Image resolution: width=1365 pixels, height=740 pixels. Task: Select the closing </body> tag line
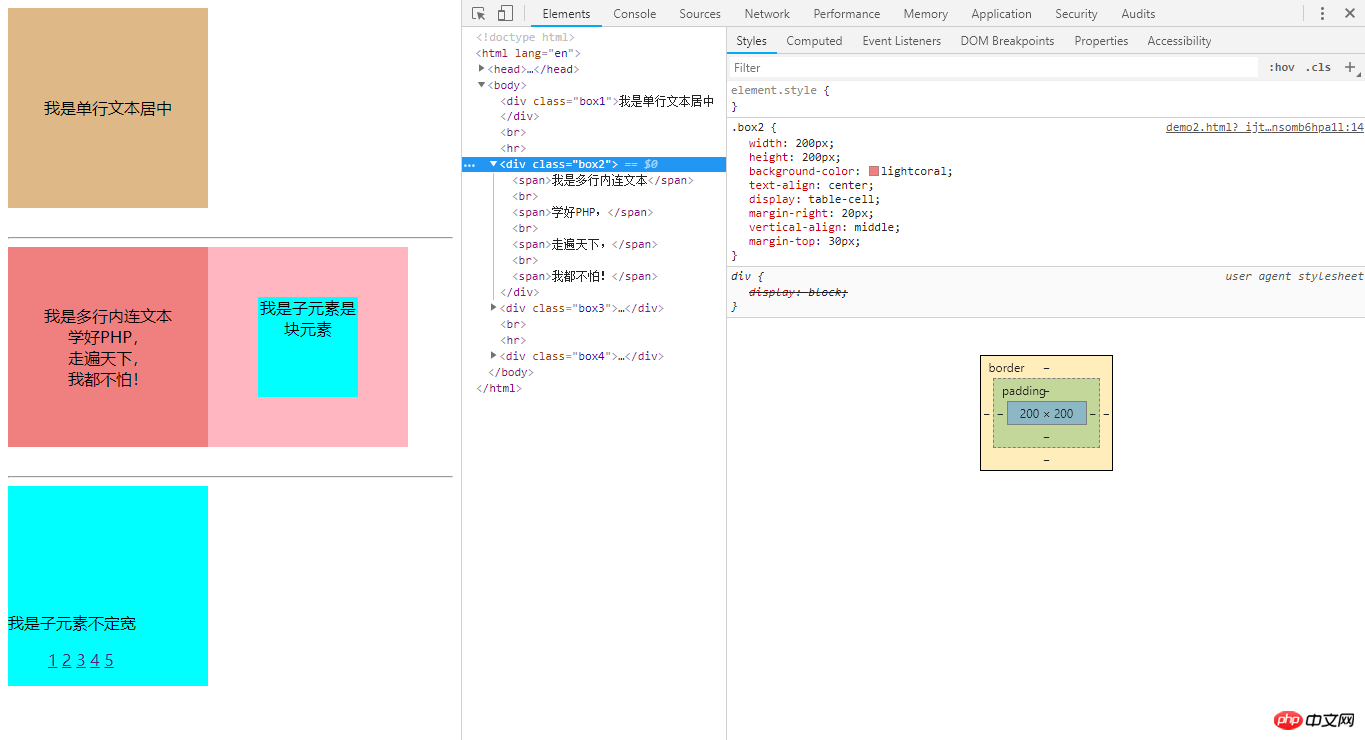click(x=511, y=372)
